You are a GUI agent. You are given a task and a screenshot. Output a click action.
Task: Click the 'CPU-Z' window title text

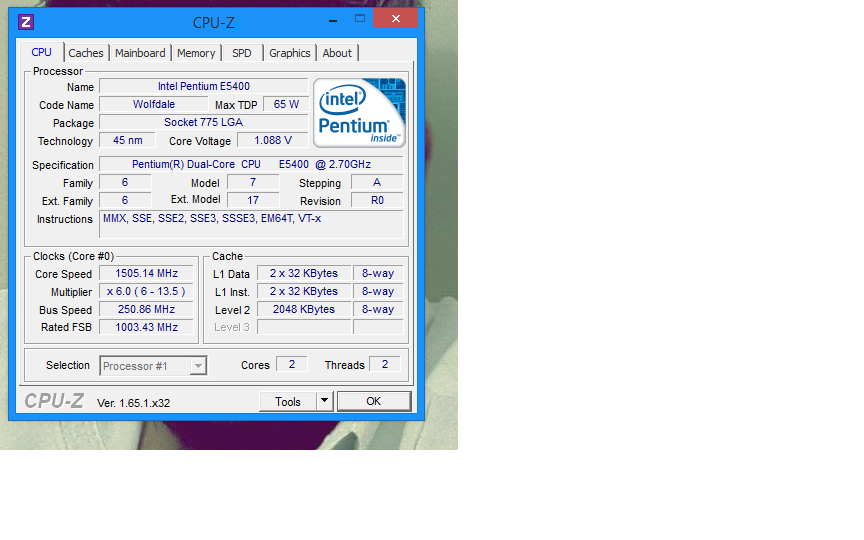click(x=213, y=23)
